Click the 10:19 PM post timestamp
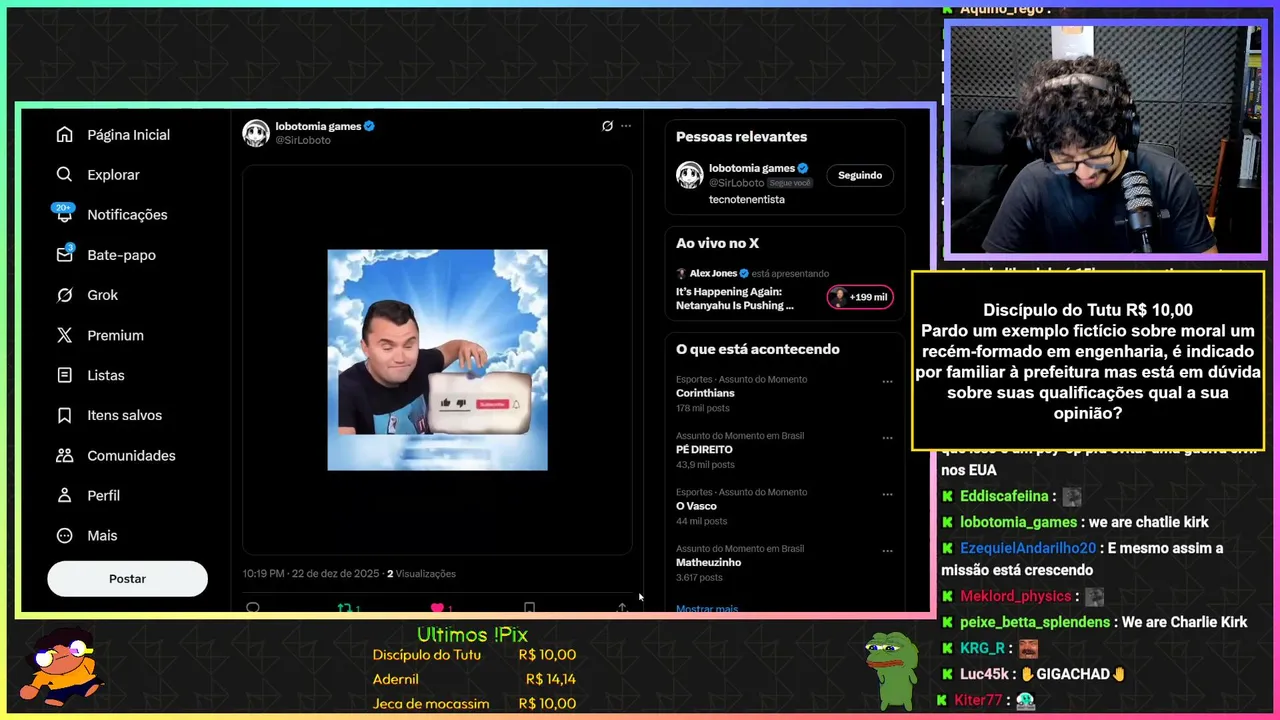This screenshot has height=720, width=1280. coord(310,574)
